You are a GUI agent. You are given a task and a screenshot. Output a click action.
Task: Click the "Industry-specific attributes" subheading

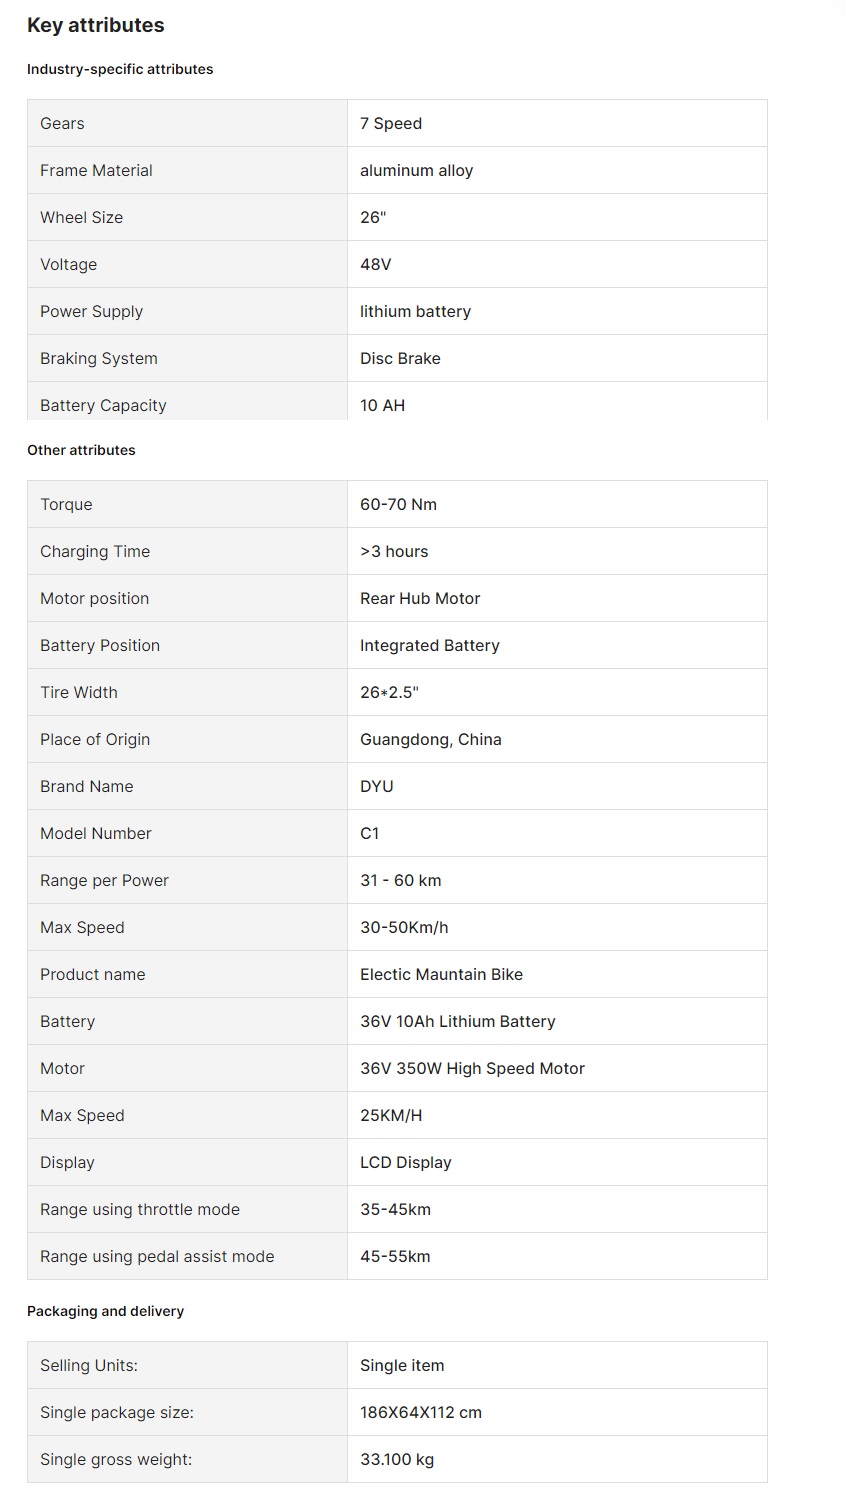tap(120, 69)
